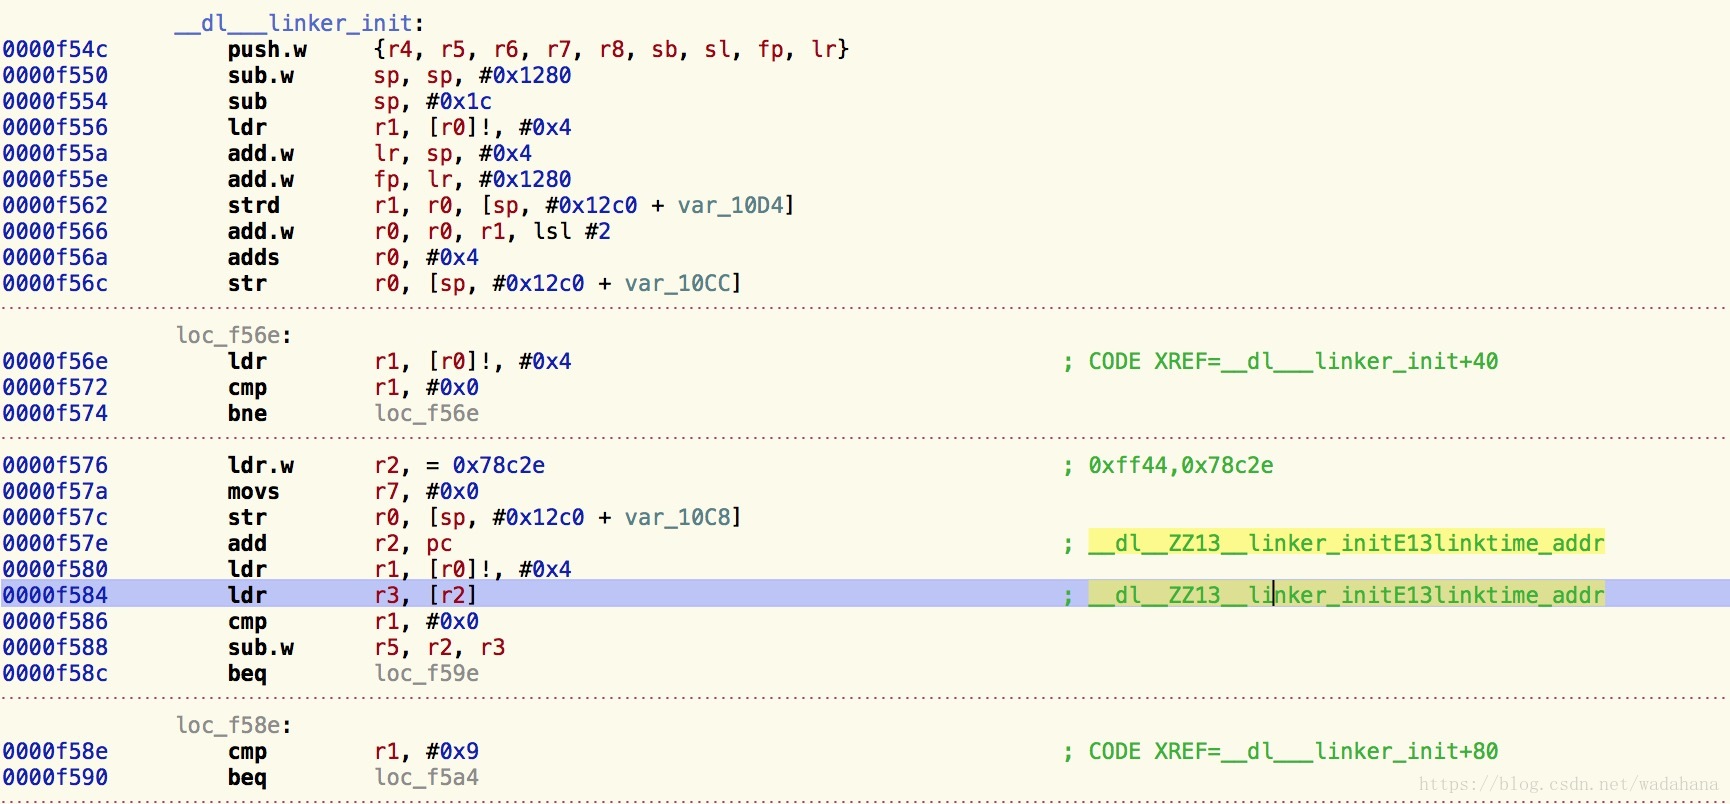Click address 0000f58c

click(x=55, y=673)
